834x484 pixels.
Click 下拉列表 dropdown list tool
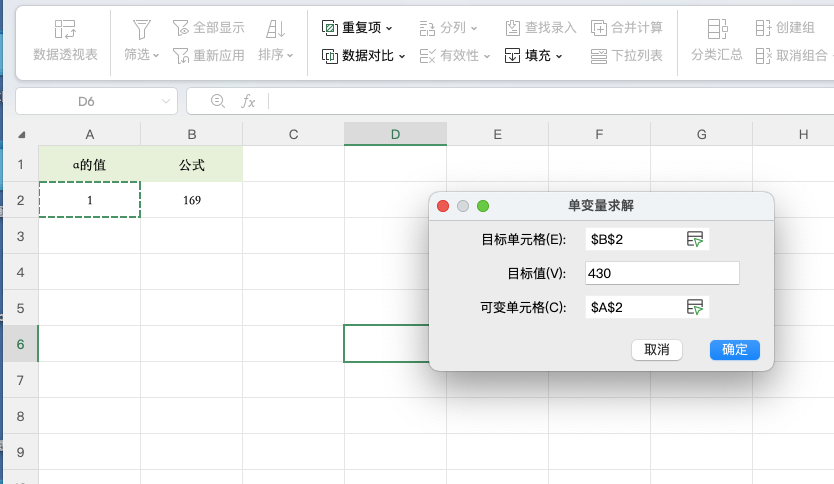(x=599, y=56)
